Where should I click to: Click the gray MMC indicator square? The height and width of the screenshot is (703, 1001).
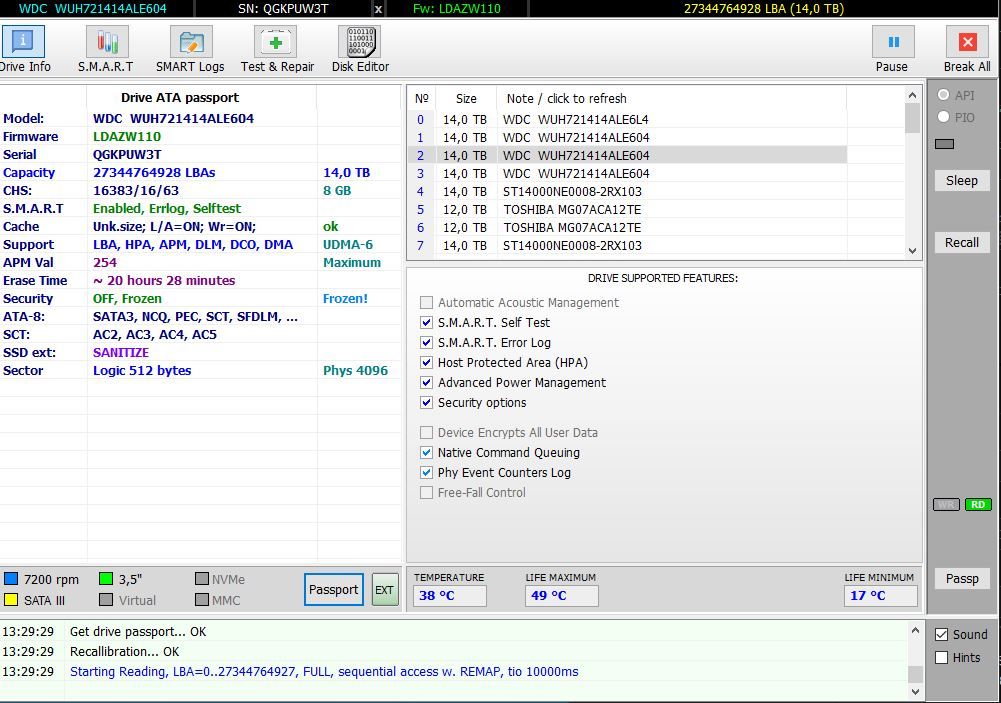[x=202, y=600]
